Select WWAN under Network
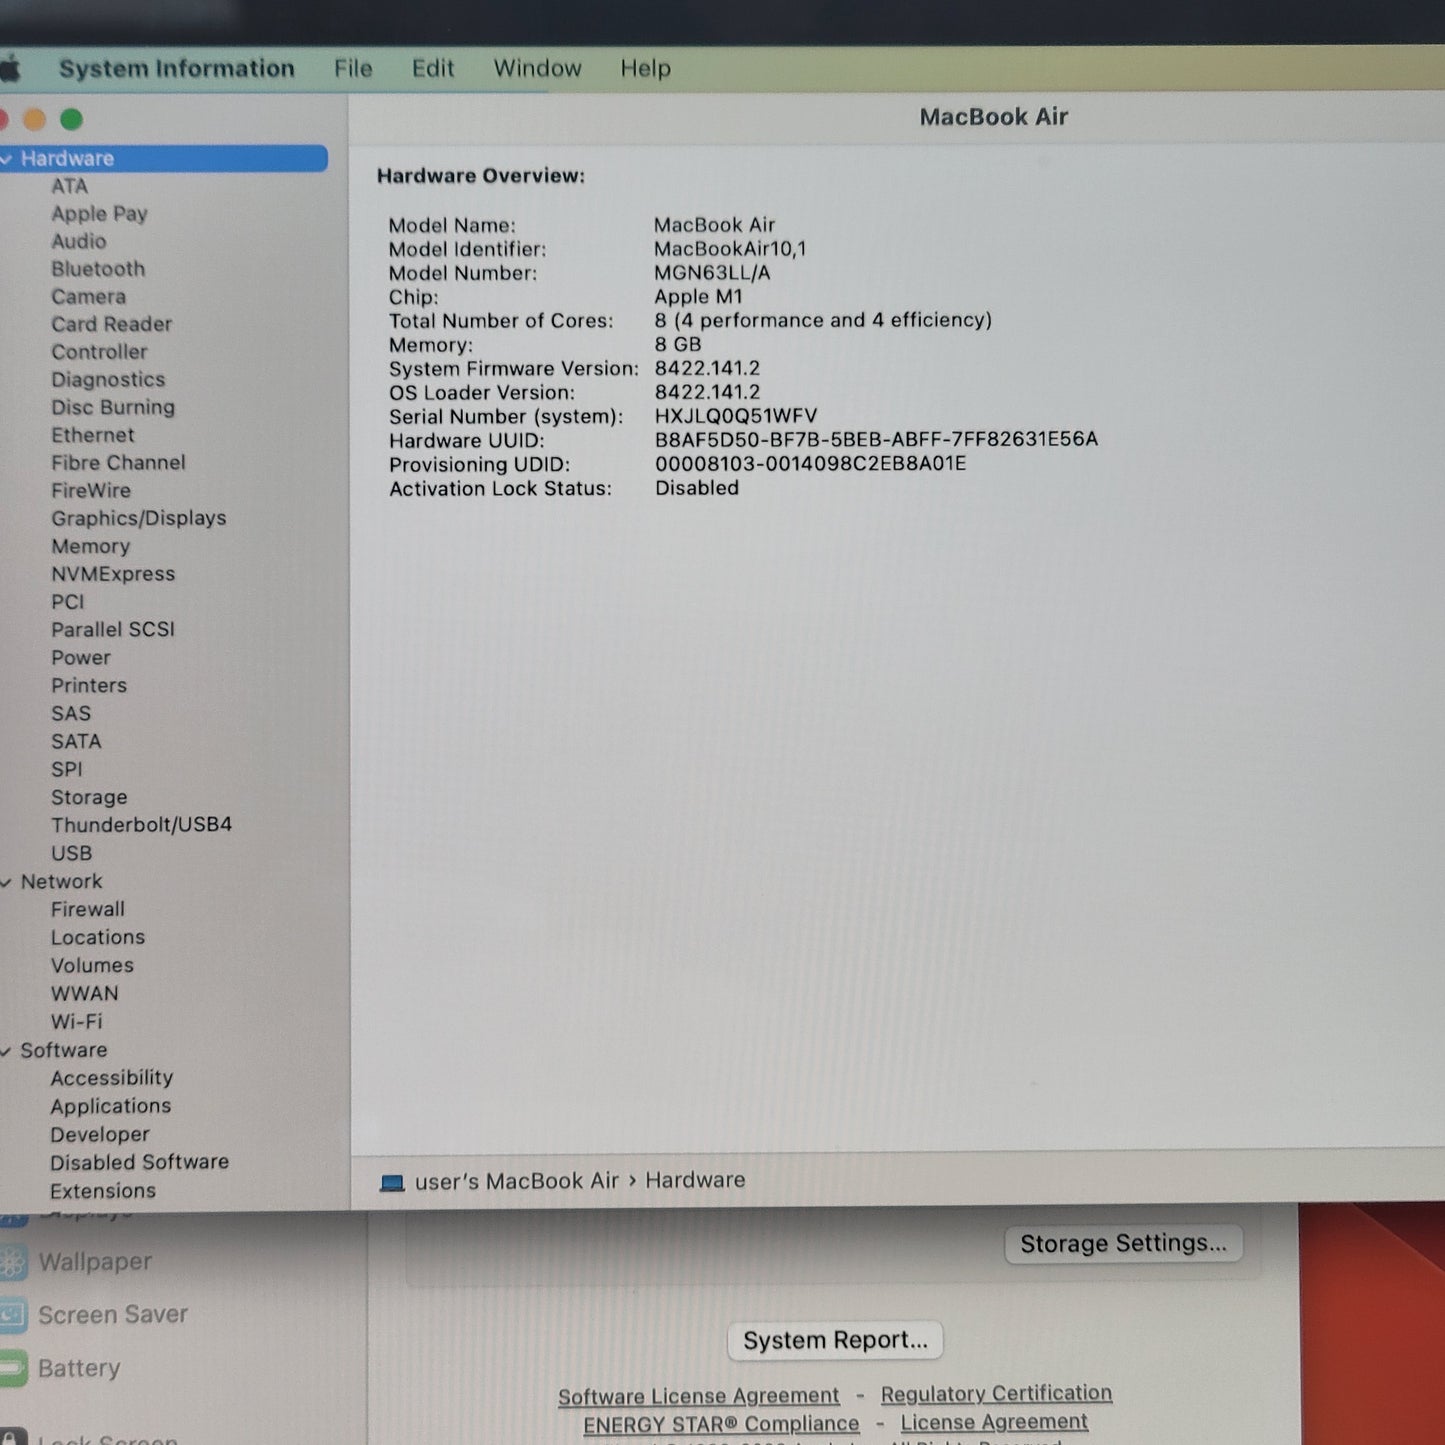This screenshot has width=1445, height=1445. click(x=84, y=993)
